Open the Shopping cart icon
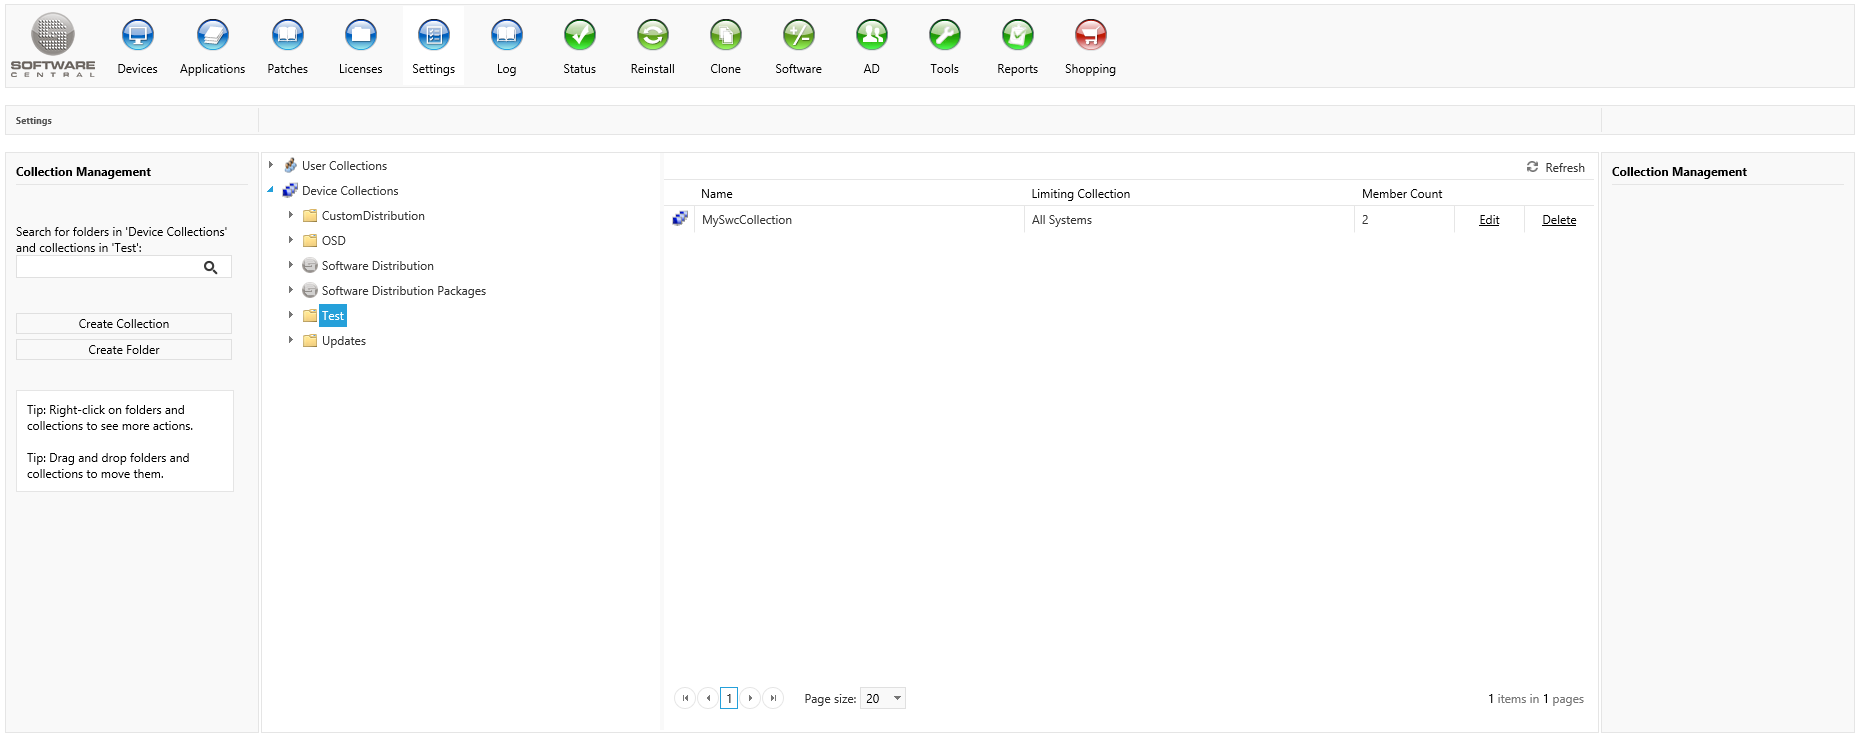 (1090, 36)
